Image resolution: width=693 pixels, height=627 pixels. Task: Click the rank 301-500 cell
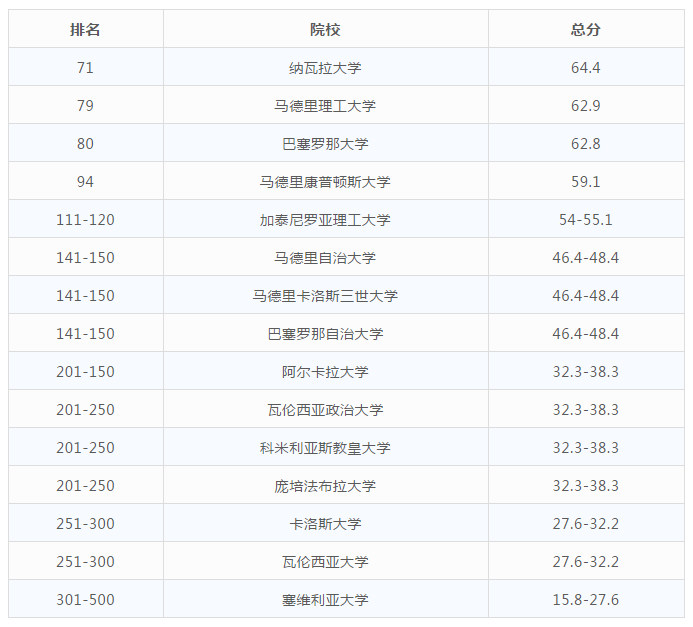tap(85, 600)
